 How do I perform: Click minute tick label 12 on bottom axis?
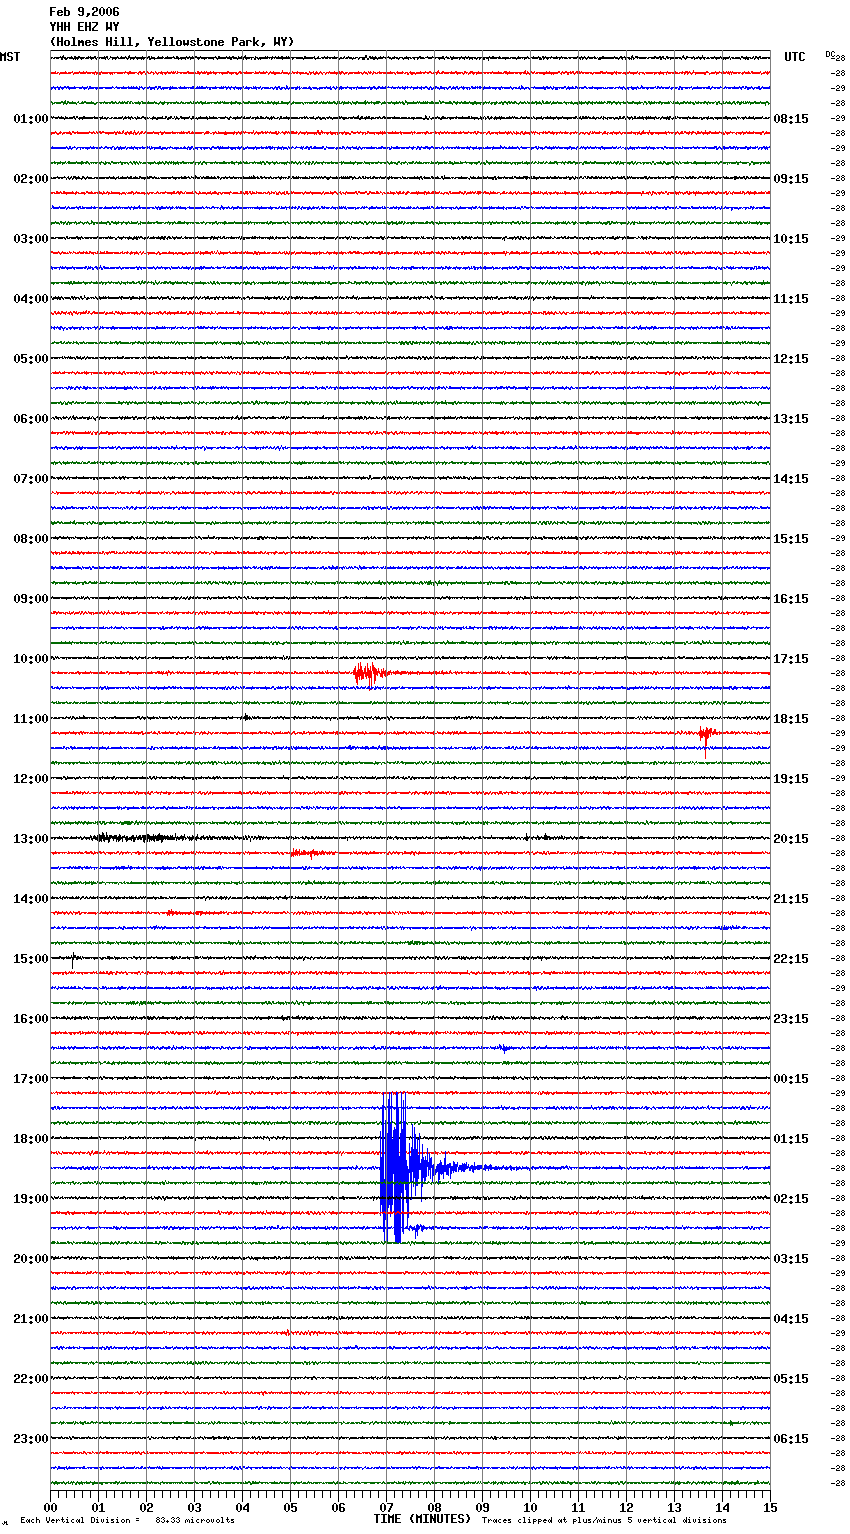(x=627, y=1507)
